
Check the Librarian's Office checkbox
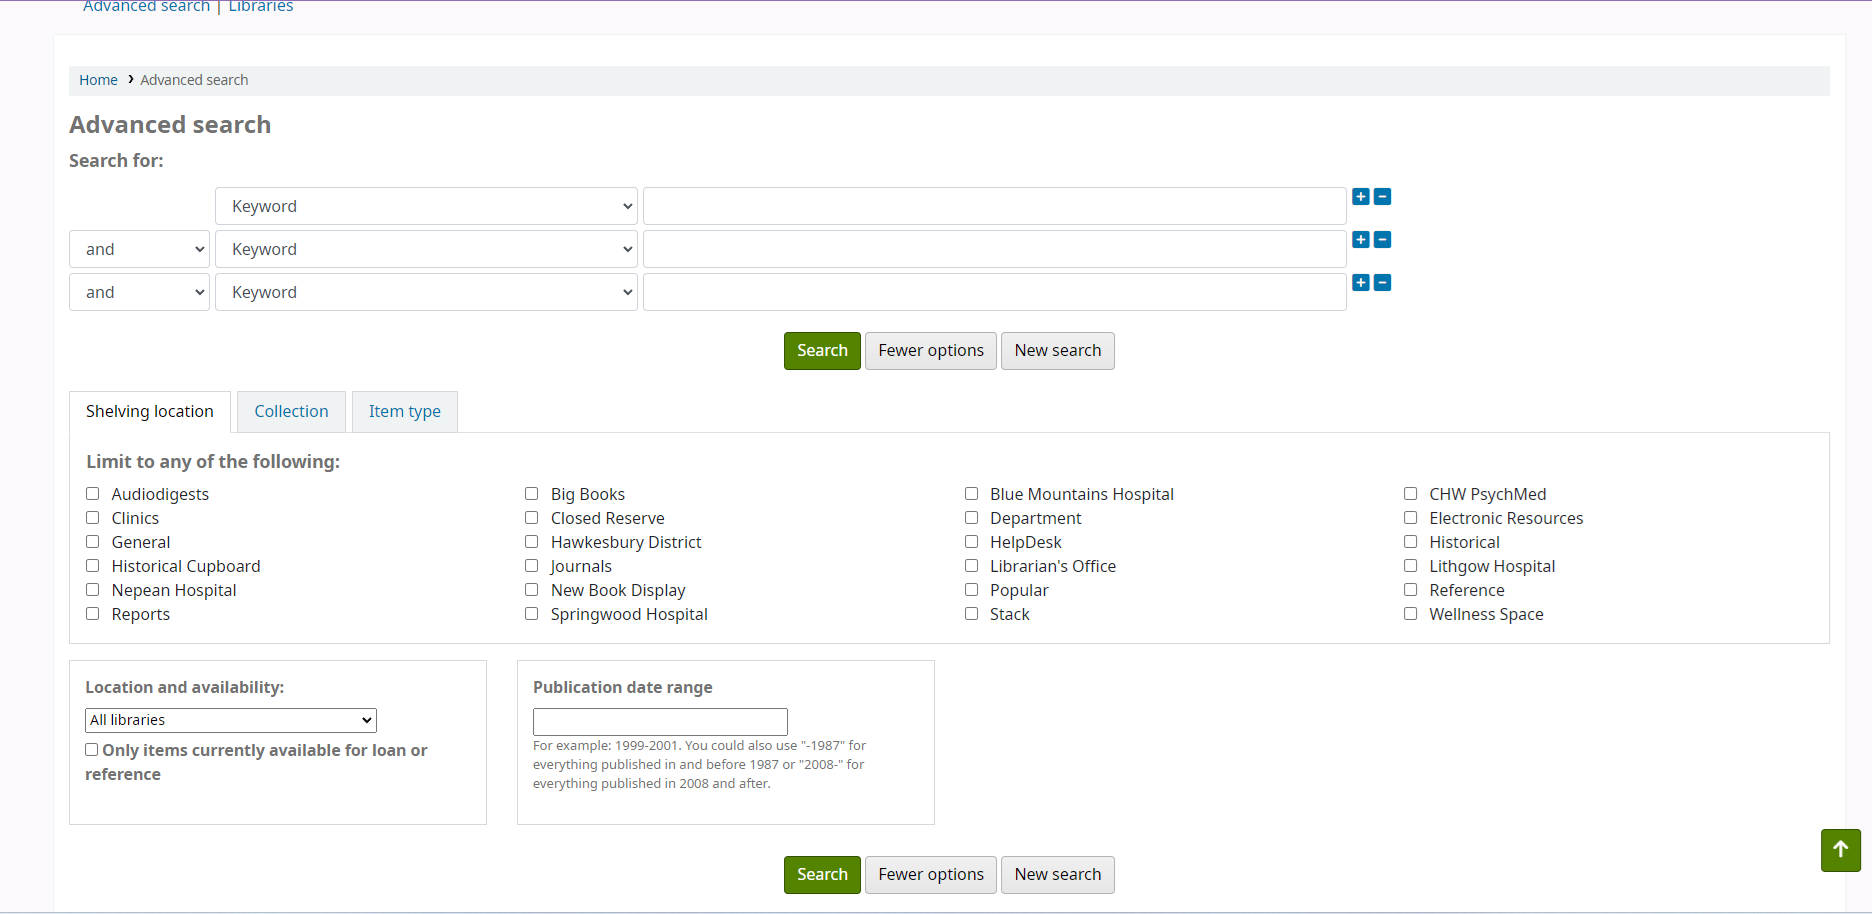point(971,566)
